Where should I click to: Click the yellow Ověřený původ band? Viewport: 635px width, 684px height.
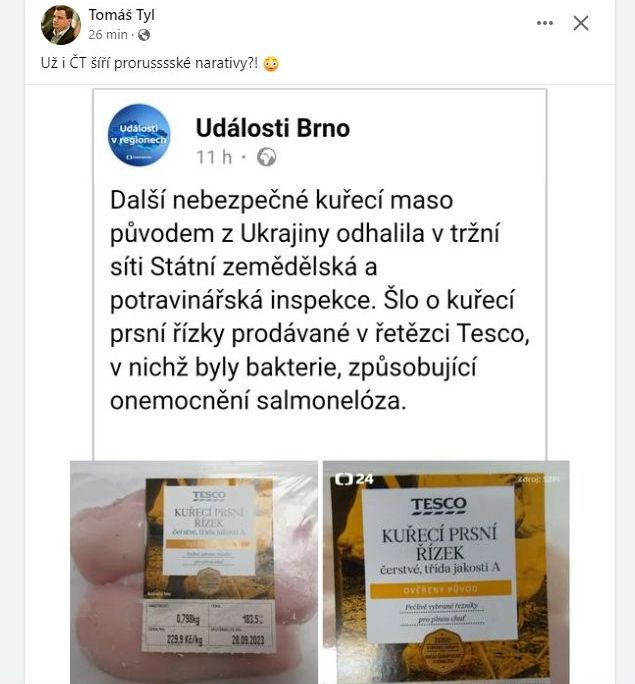click(440, 589)
